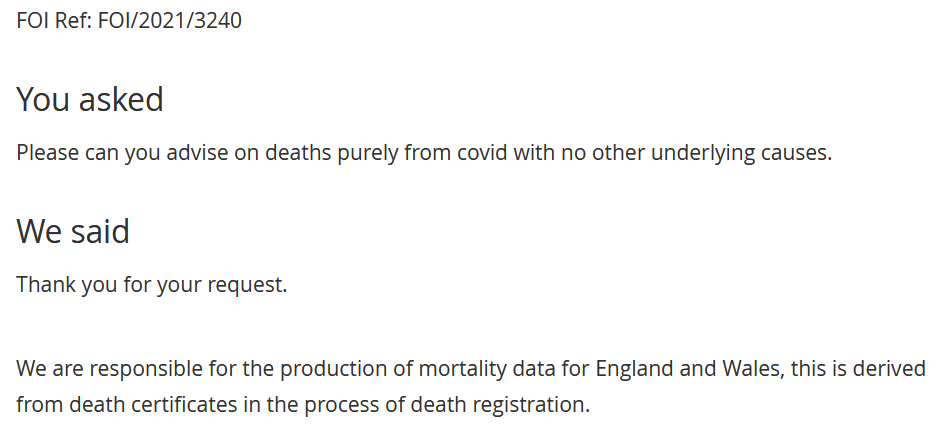
Task: Click the FOI Ref: FOI/2021/3240 reference line
Action: pyautogui.click(x=129, y=20)
